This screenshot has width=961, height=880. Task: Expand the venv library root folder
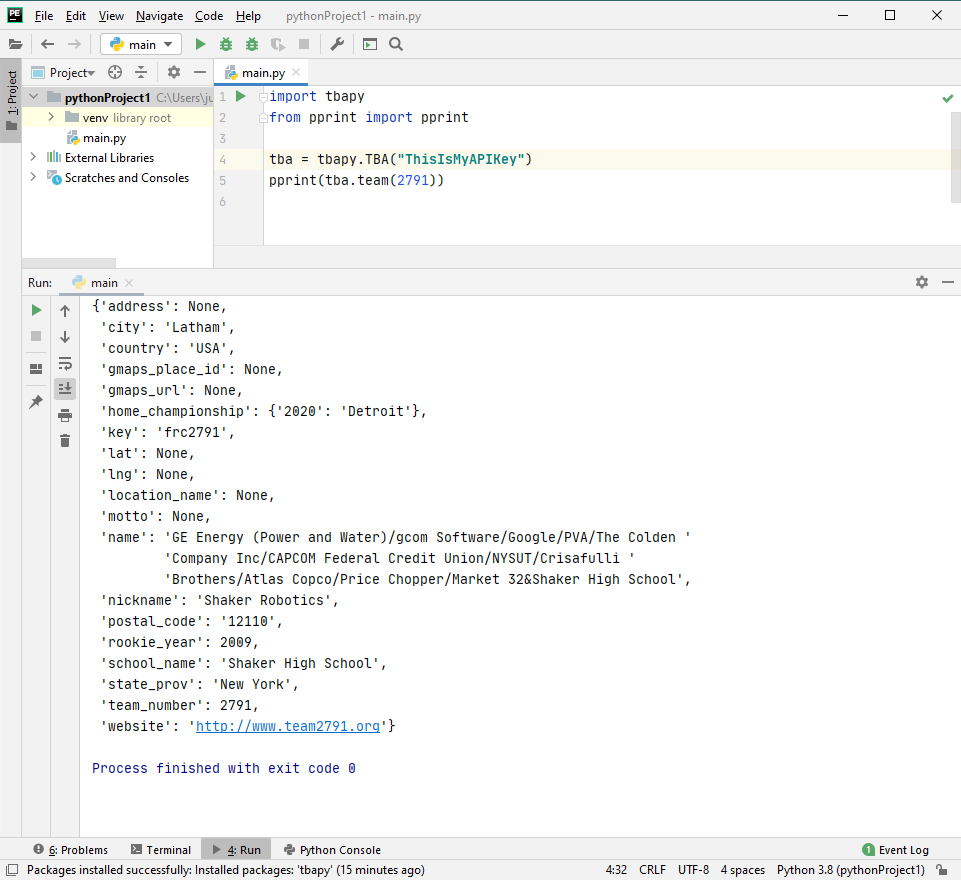50,117
